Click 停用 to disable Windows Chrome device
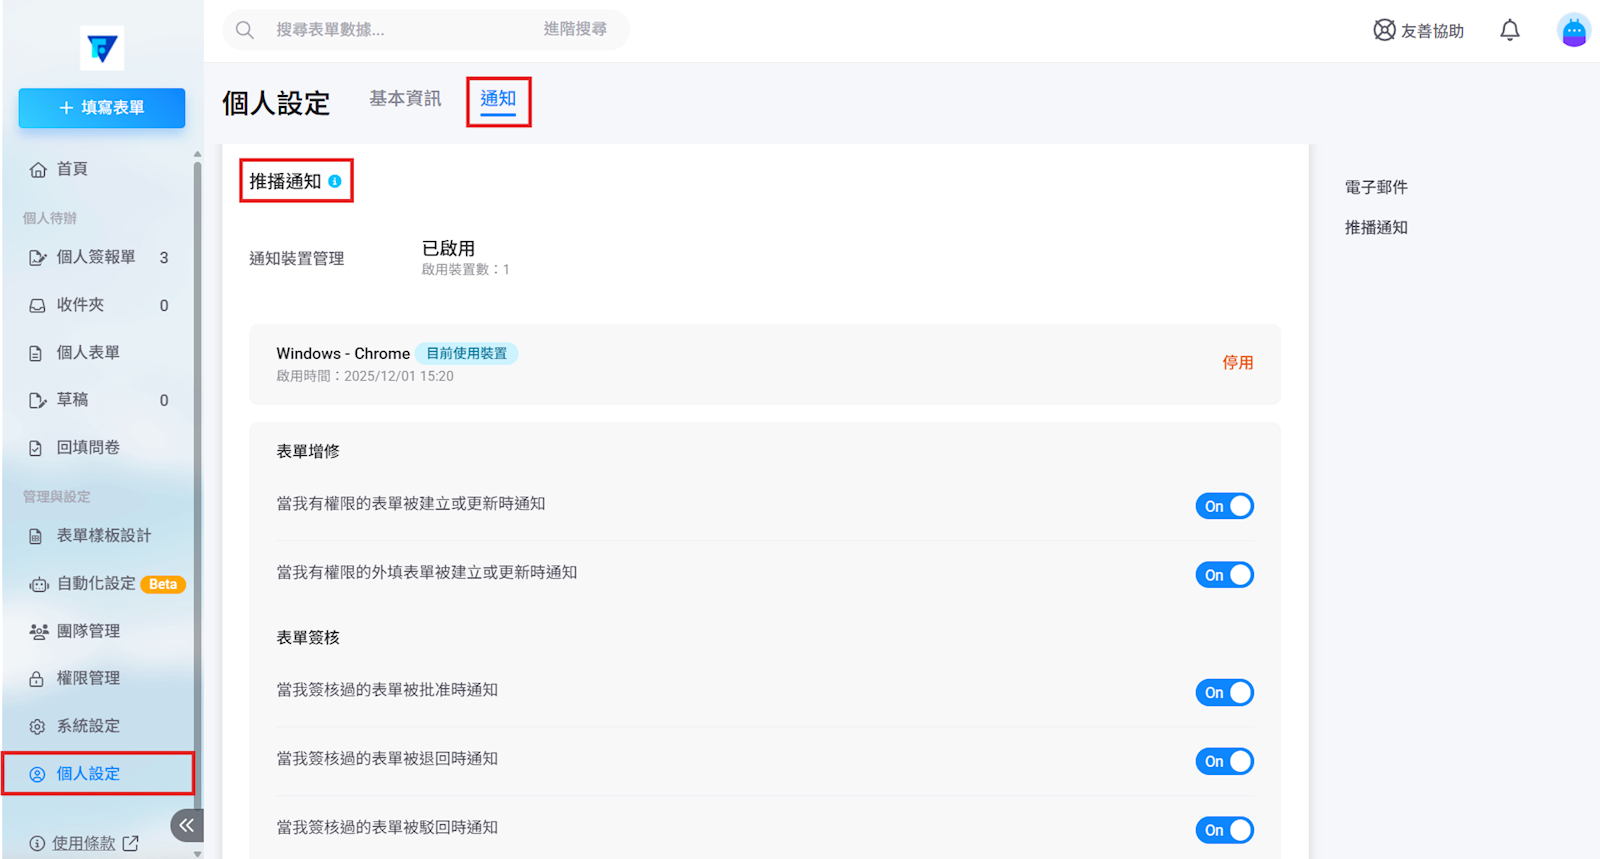 [x=1237, y=362]
